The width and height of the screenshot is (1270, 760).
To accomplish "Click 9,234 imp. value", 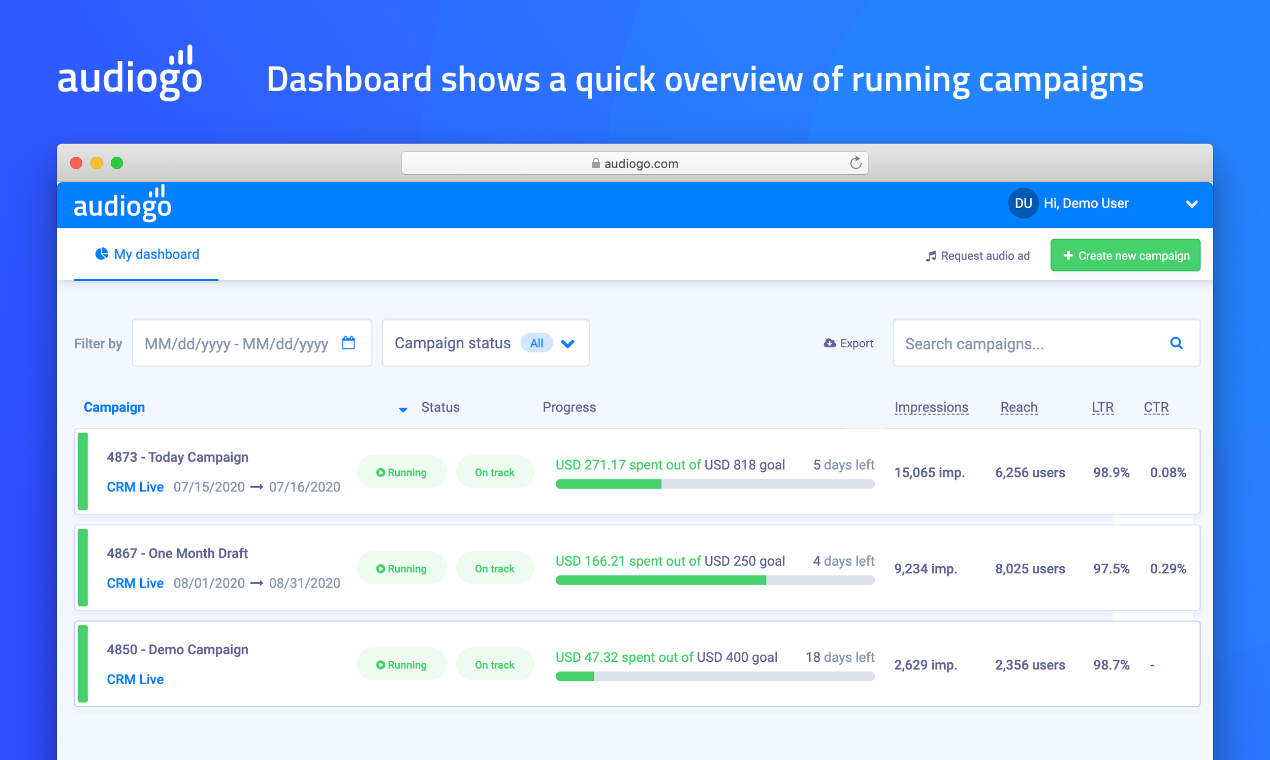I will coord(926,568).
